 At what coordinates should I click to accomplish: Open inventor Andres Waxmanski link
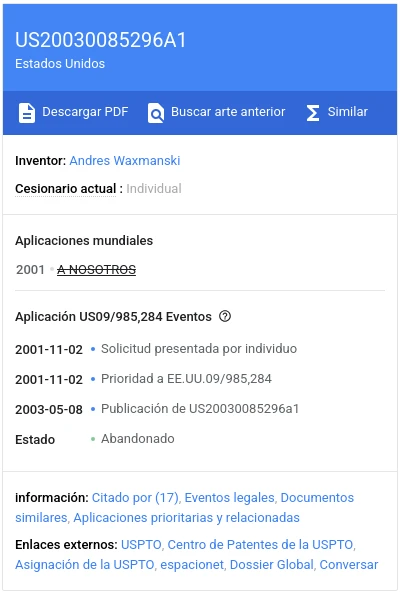tap(124, 161)
